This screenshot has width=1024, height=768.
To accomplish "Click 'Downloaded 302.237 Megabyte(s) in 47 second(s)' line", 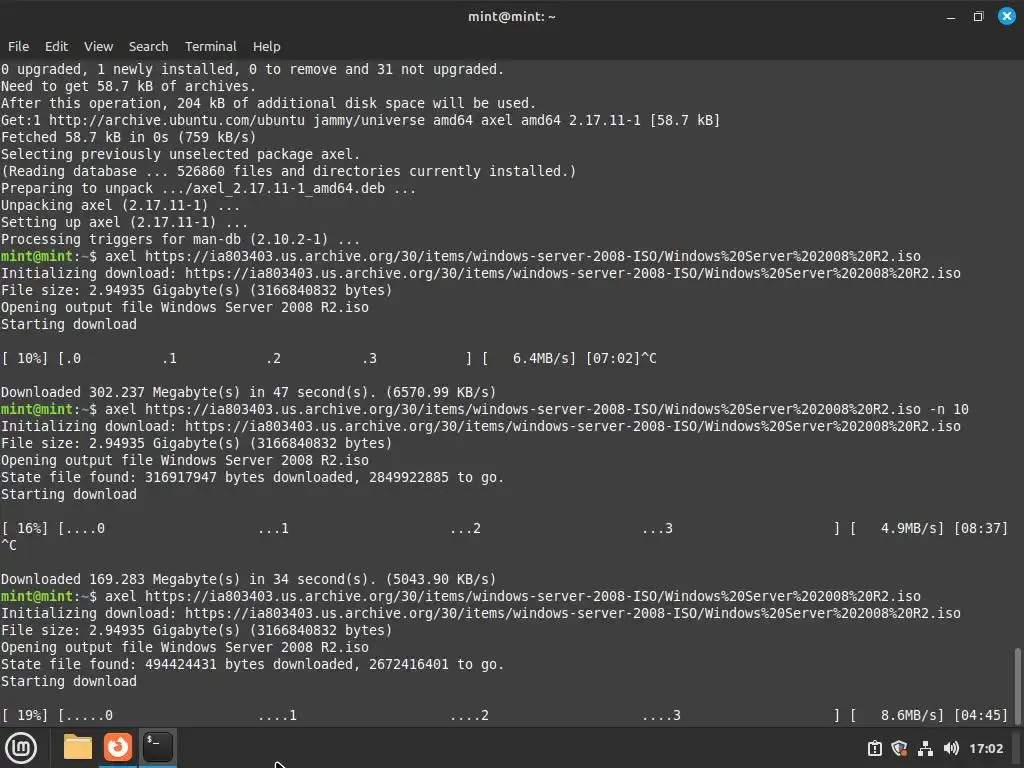I will click(x=248, y=392).
